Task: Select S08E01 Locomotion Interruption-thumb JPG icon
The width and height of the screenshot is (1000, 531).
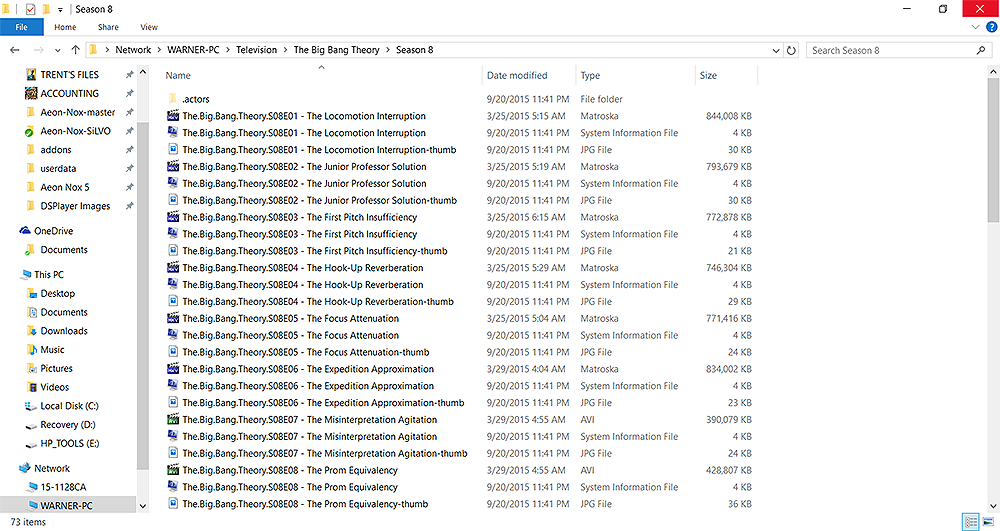Action: click(173, 150)
